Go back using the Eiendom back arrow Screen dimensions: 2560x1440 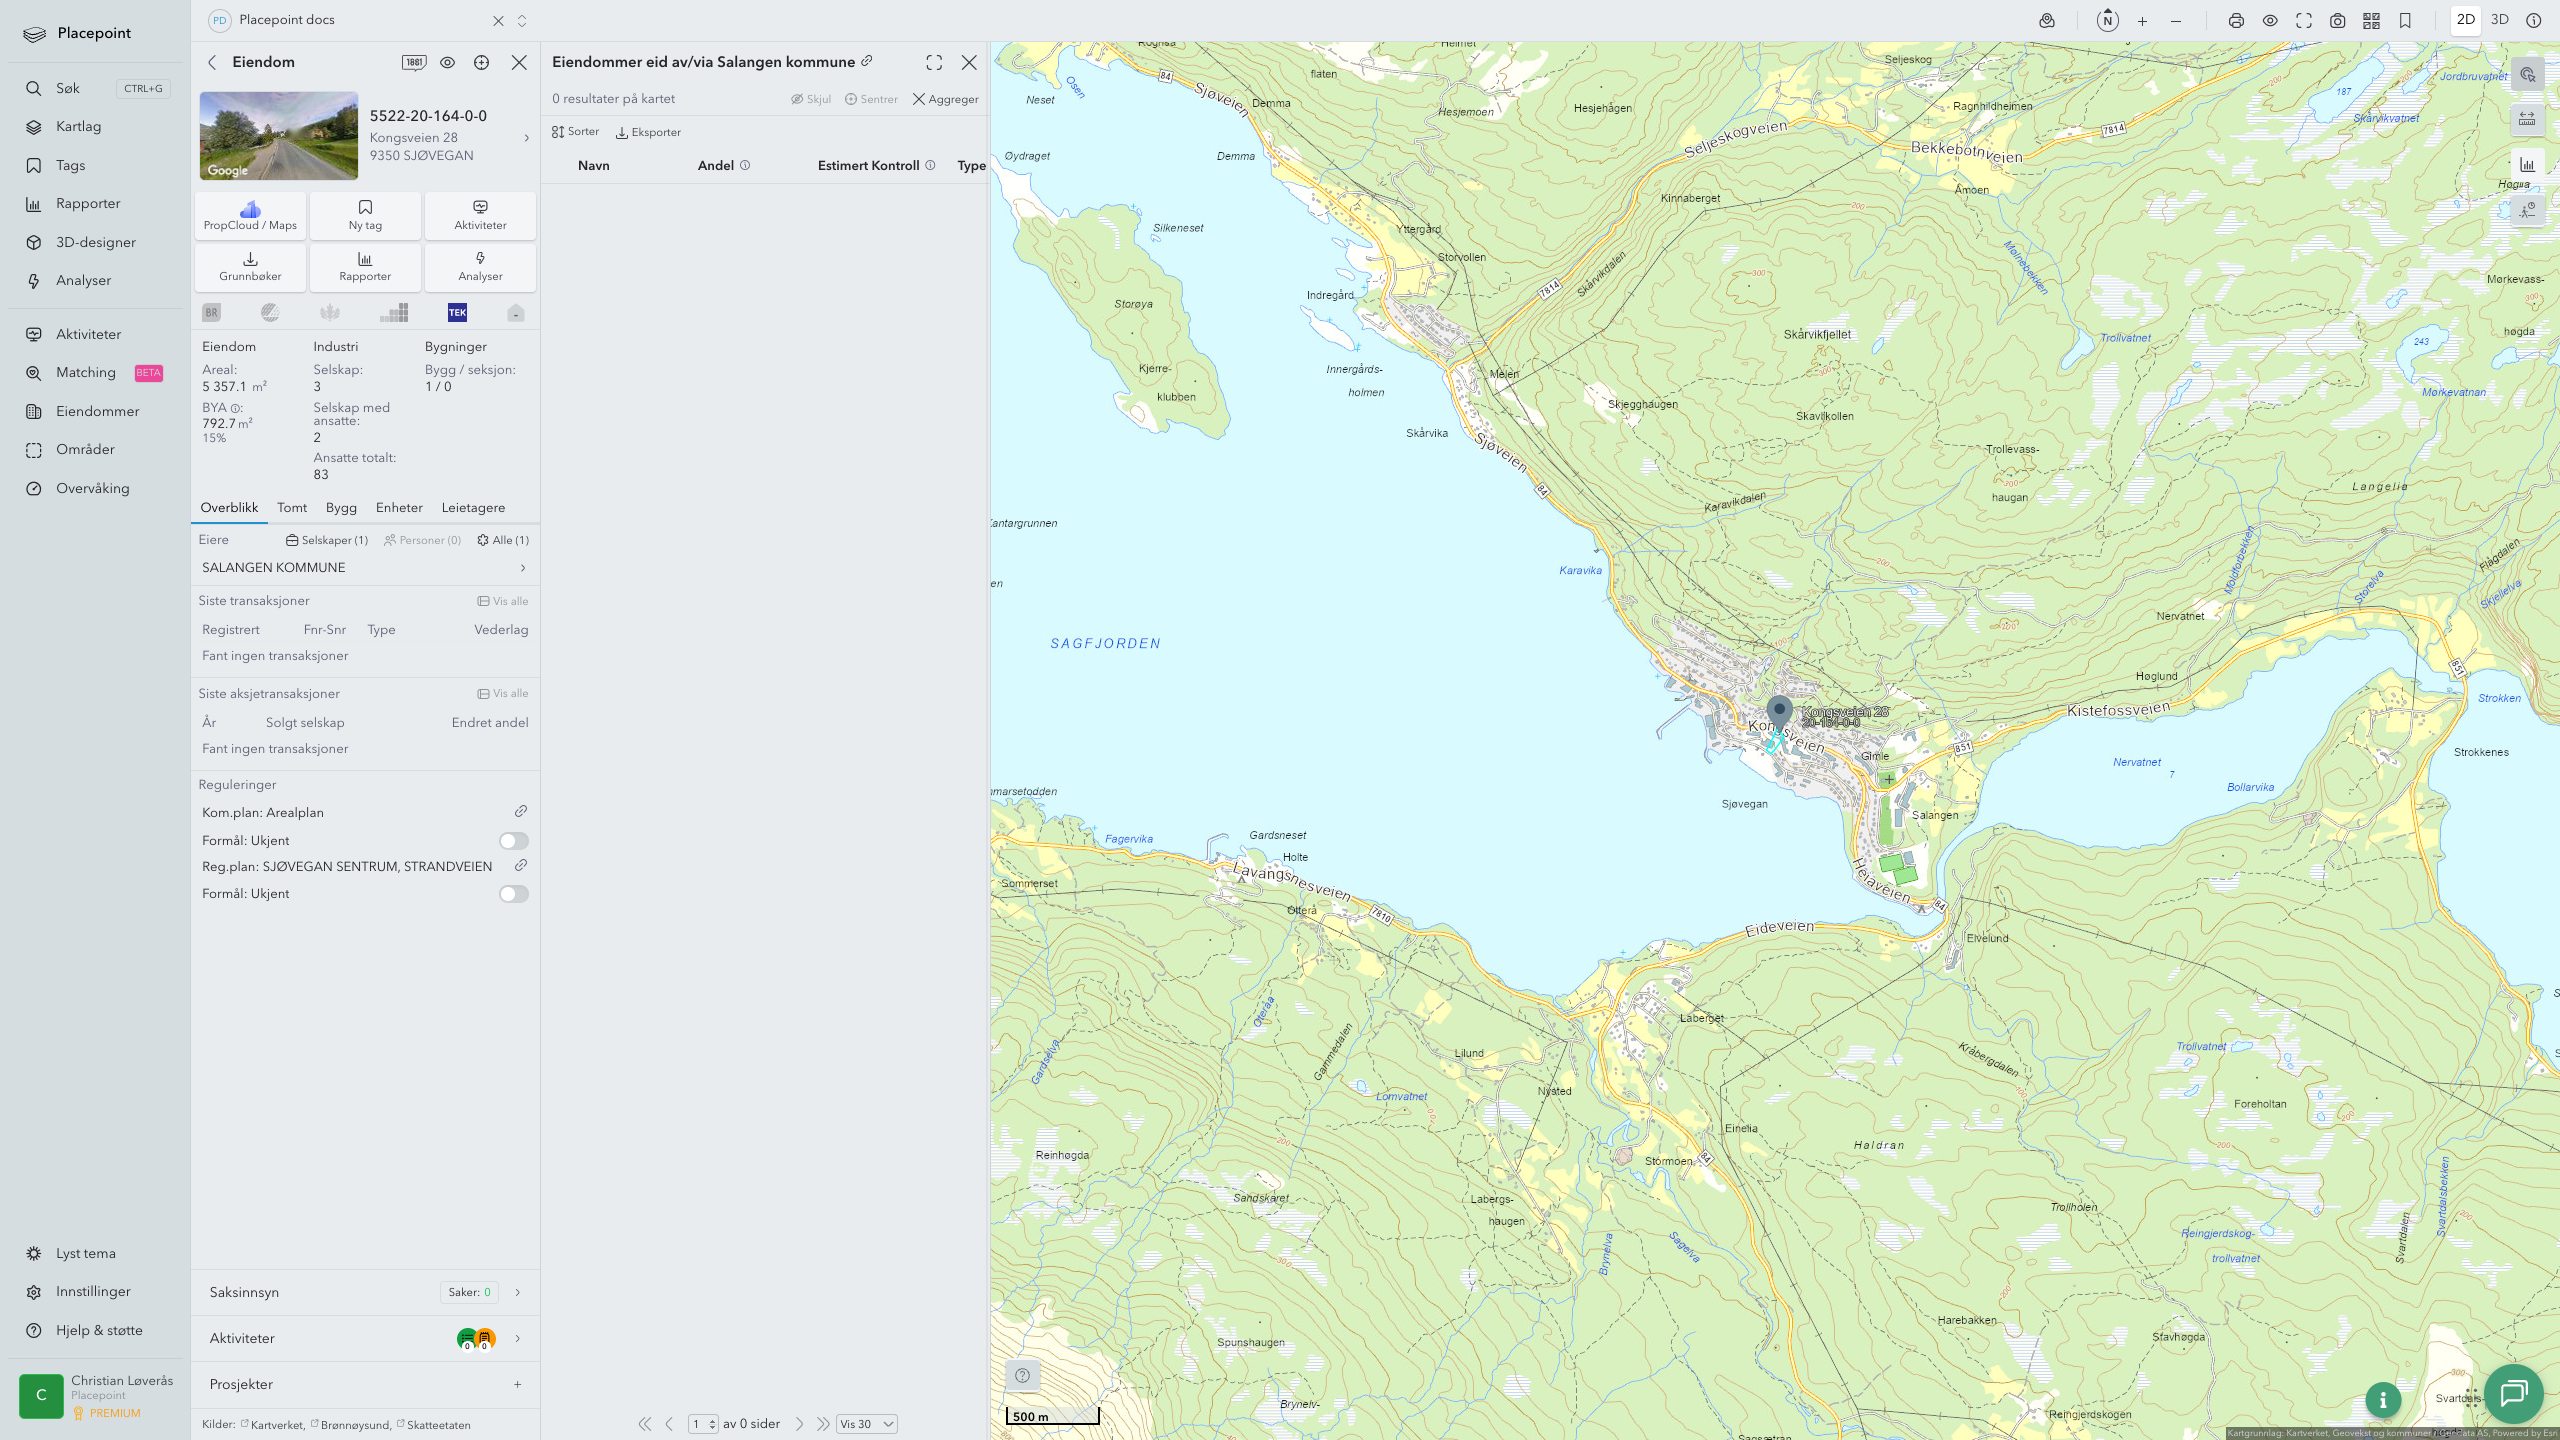(x=212, y=62)
